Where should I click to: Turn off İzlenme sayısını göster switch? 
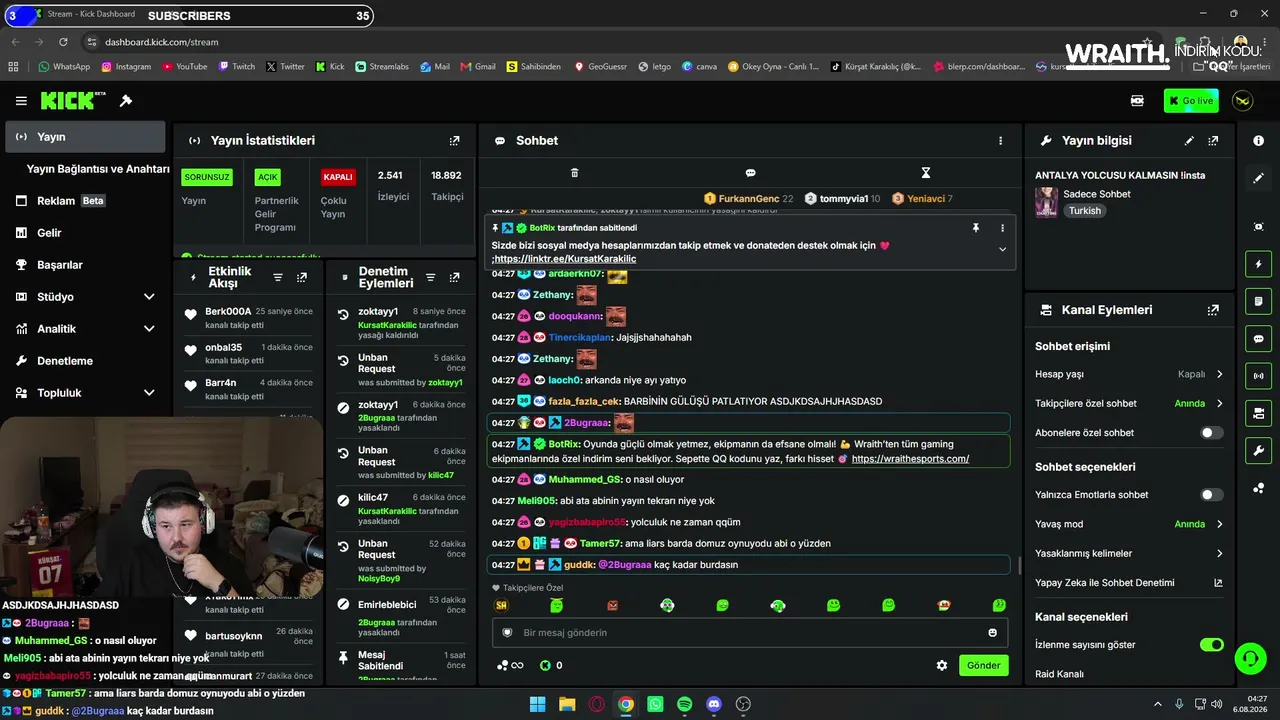[1211, 645]
